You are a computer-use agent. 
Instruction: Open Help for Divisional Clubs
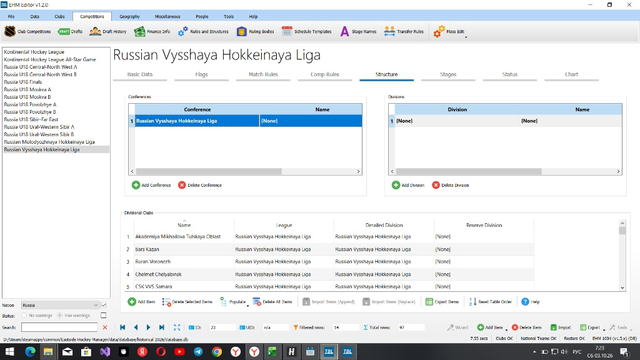(531, 302)
